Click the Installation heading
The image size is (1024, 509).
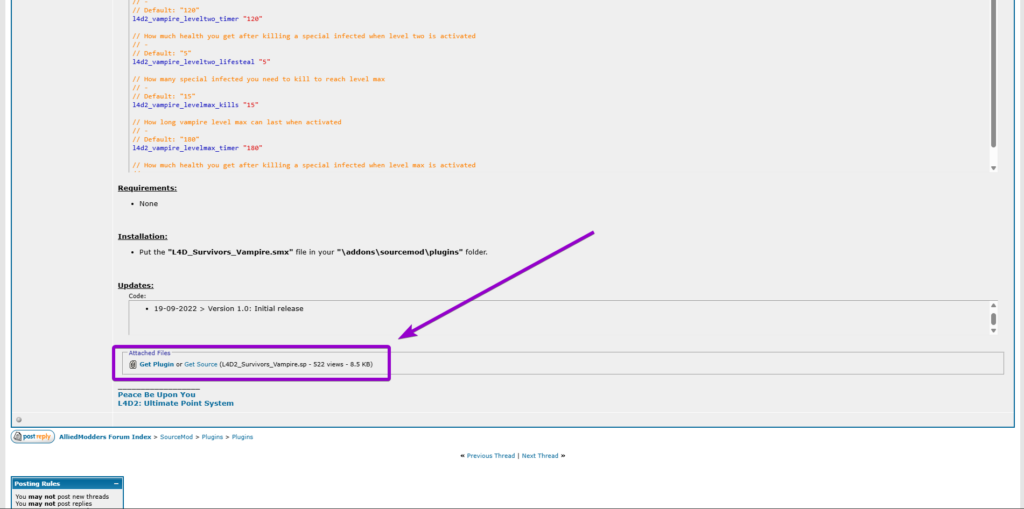pos(142,237)
